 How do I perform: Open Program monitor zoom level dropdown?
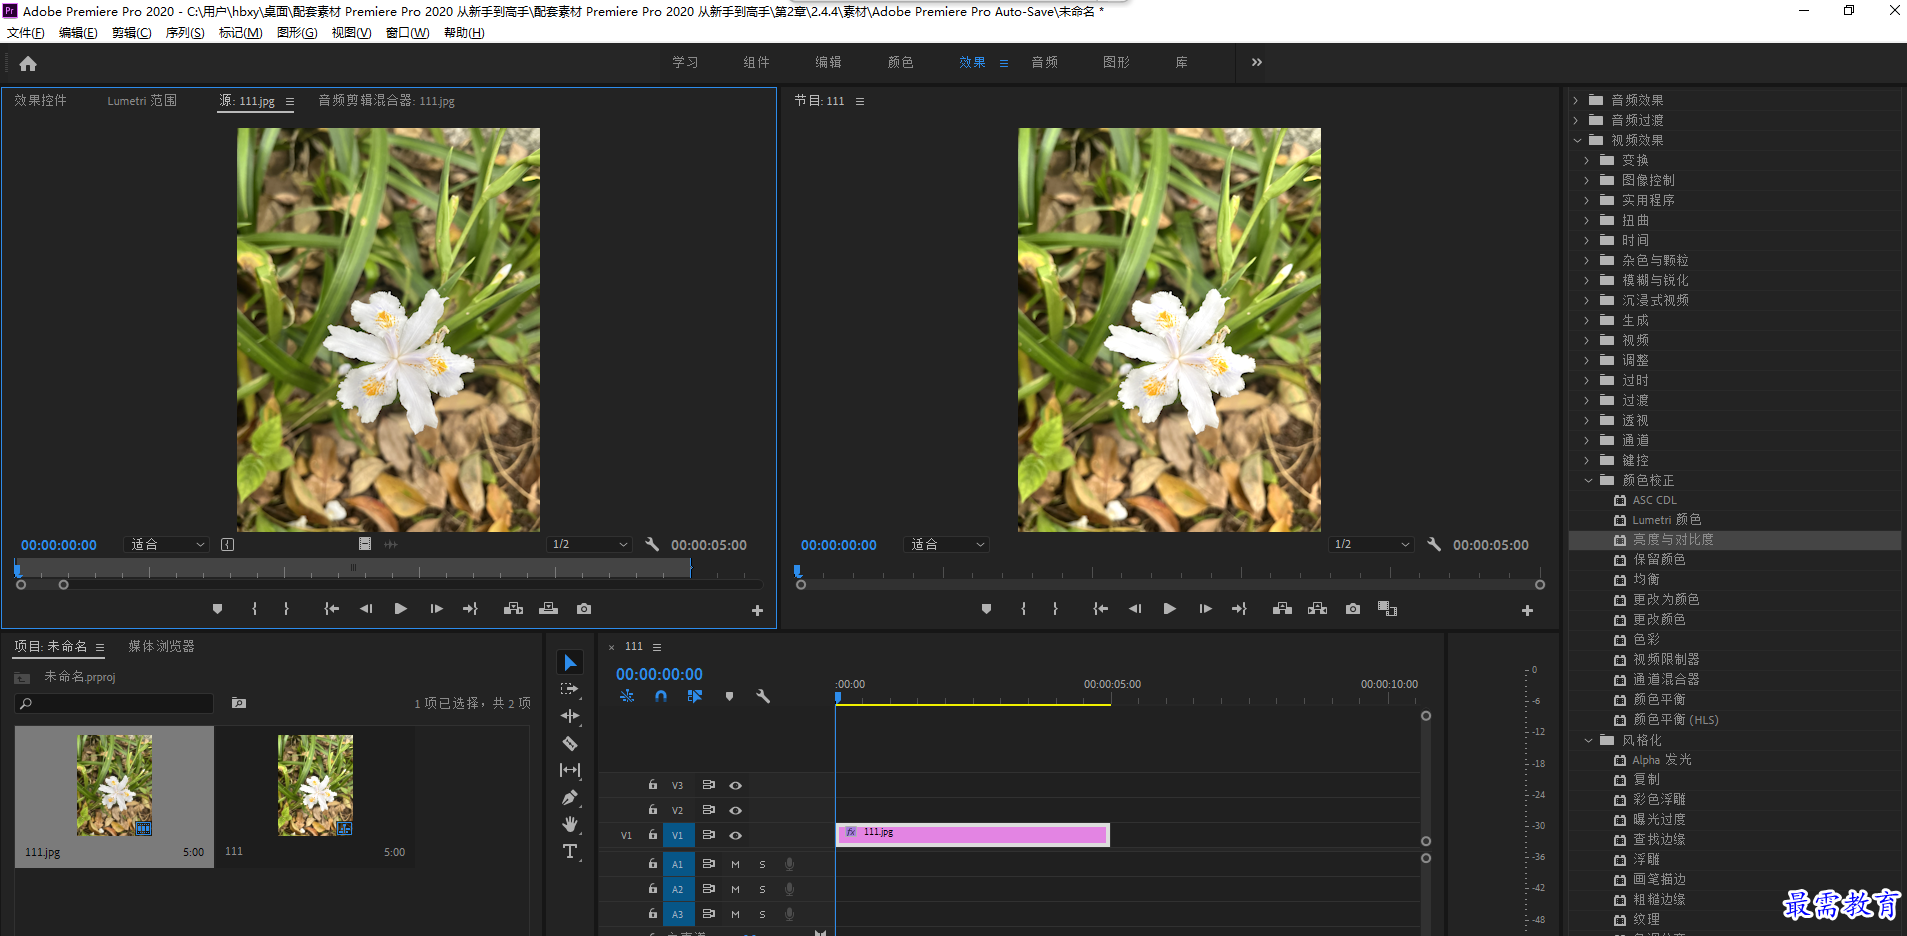click(947, 544)
